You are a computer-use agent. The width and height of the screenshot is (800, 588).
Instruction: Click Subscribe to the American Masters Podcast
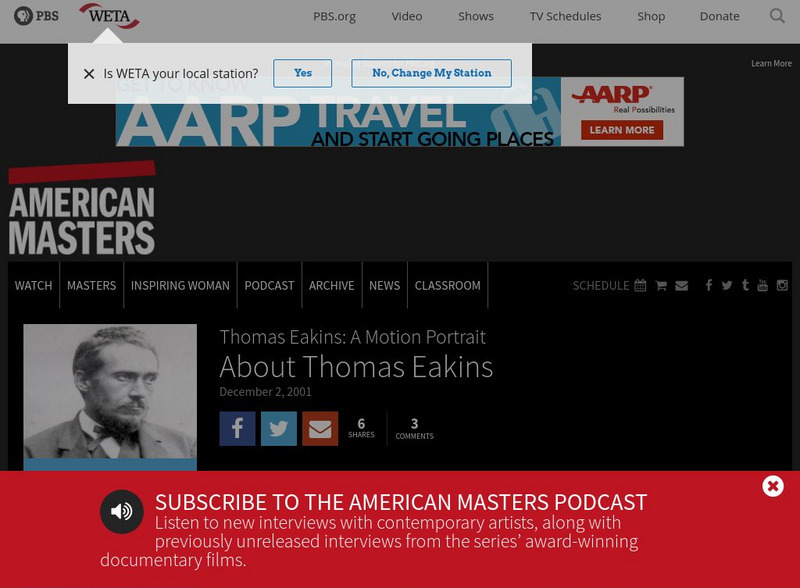[401, 502]
